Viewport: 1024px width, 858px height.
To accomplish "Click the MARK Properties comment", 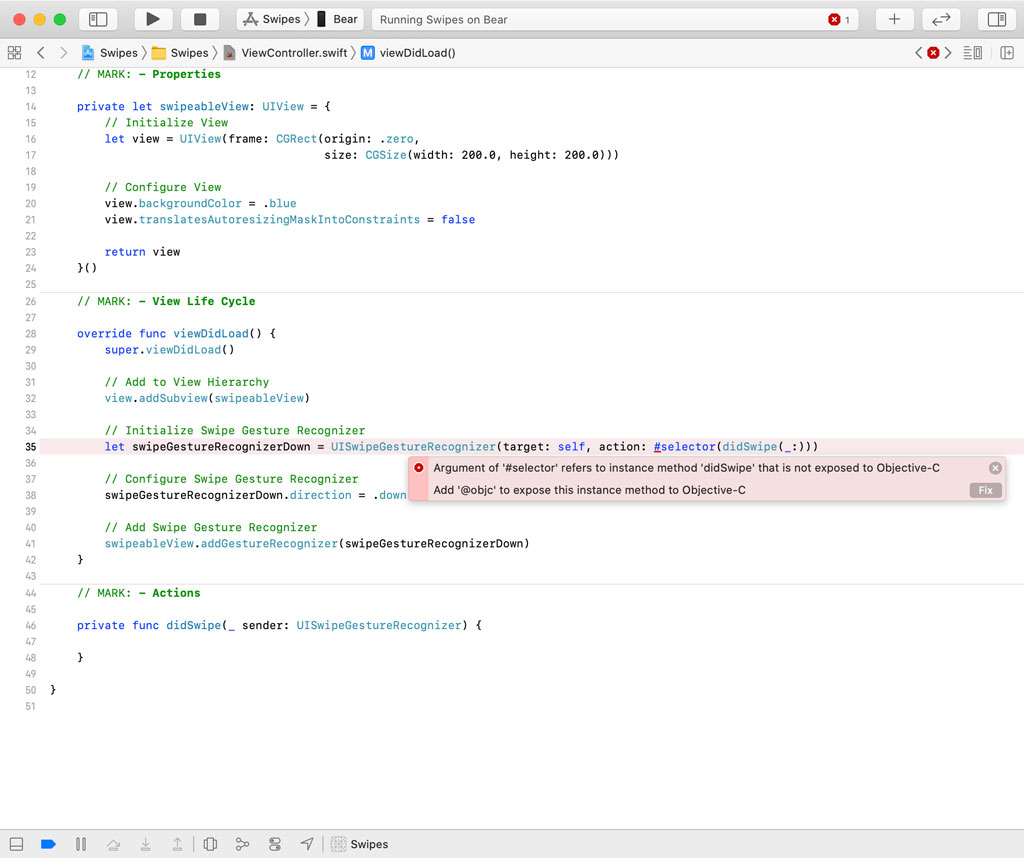I will coord(149,74).
